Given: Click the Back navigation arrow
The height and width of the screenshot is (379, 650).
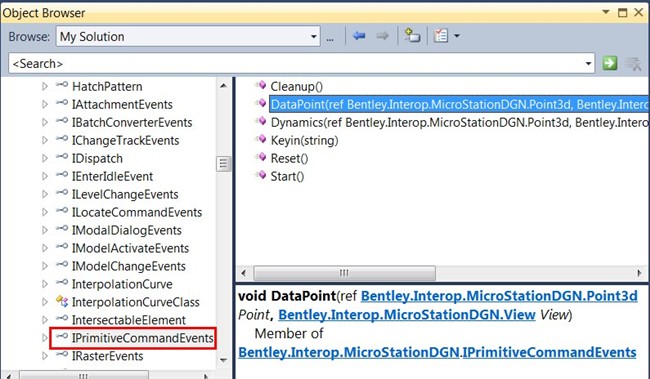Looking at the screenshot, I should click(359, 36).
